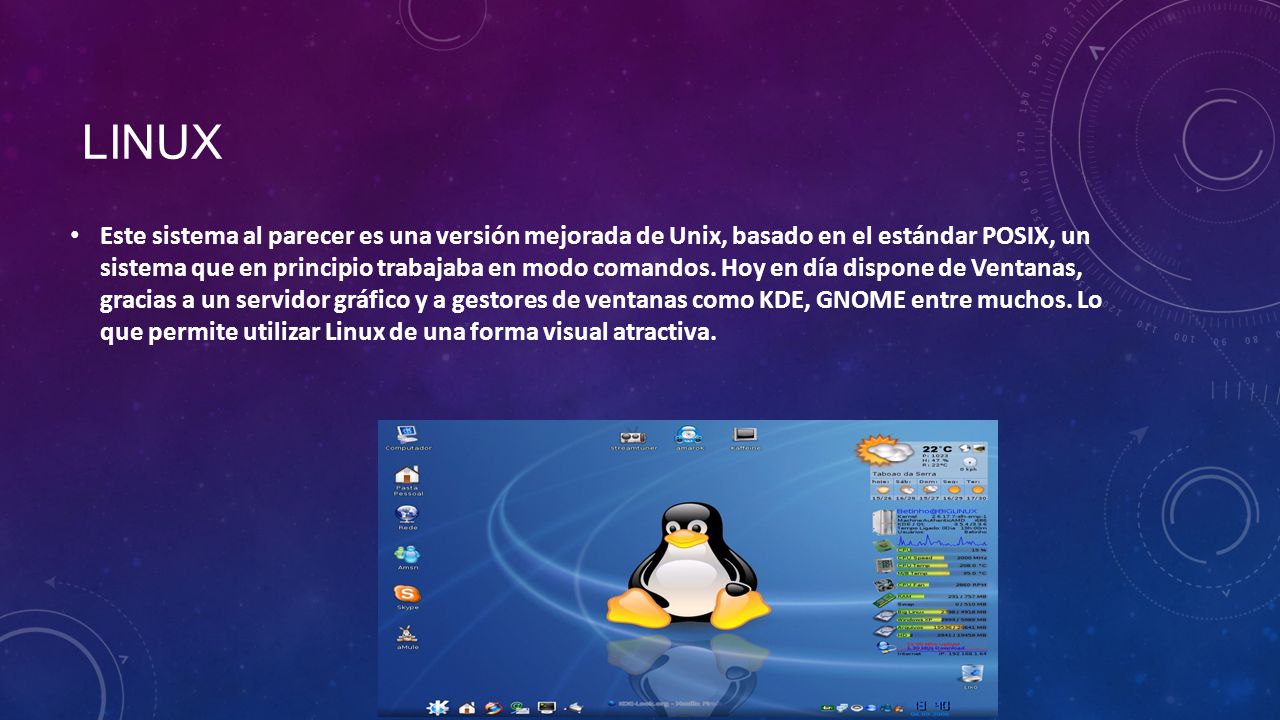Click the fan icon in system monitor

click(x=884, y=585)
